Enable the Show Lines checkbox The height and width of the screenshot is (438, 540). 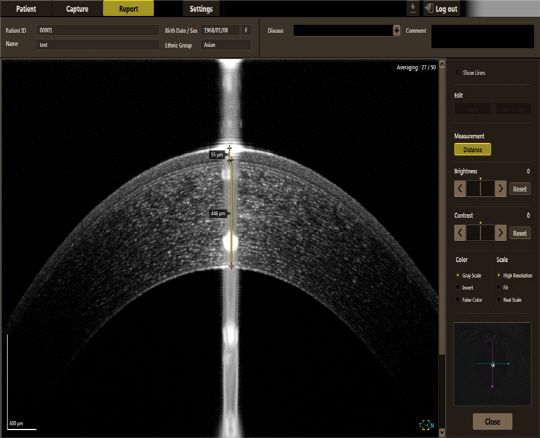(458, 73)
